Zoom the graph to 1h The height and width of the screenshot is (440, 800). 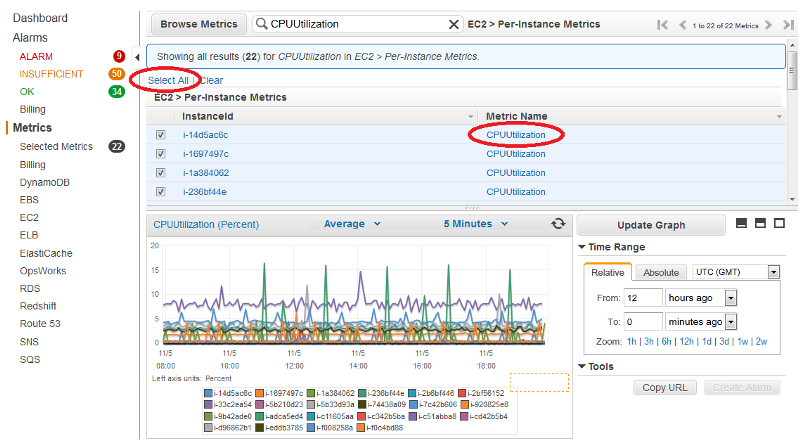coord(632,341)
